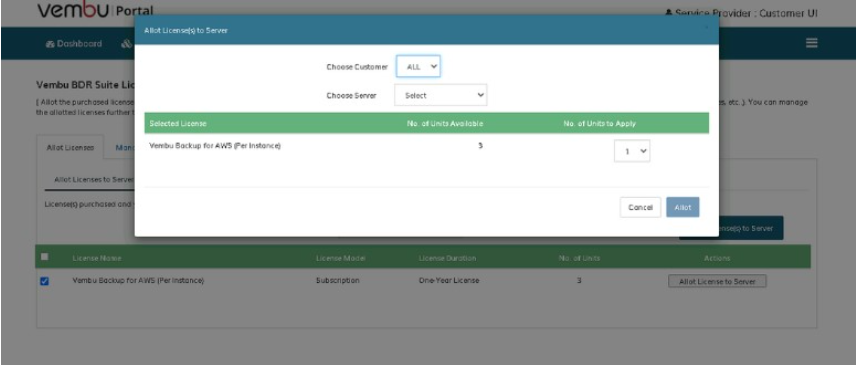Open the hamburger menu icon
856x365 pixels.
[x=812, y=43]
